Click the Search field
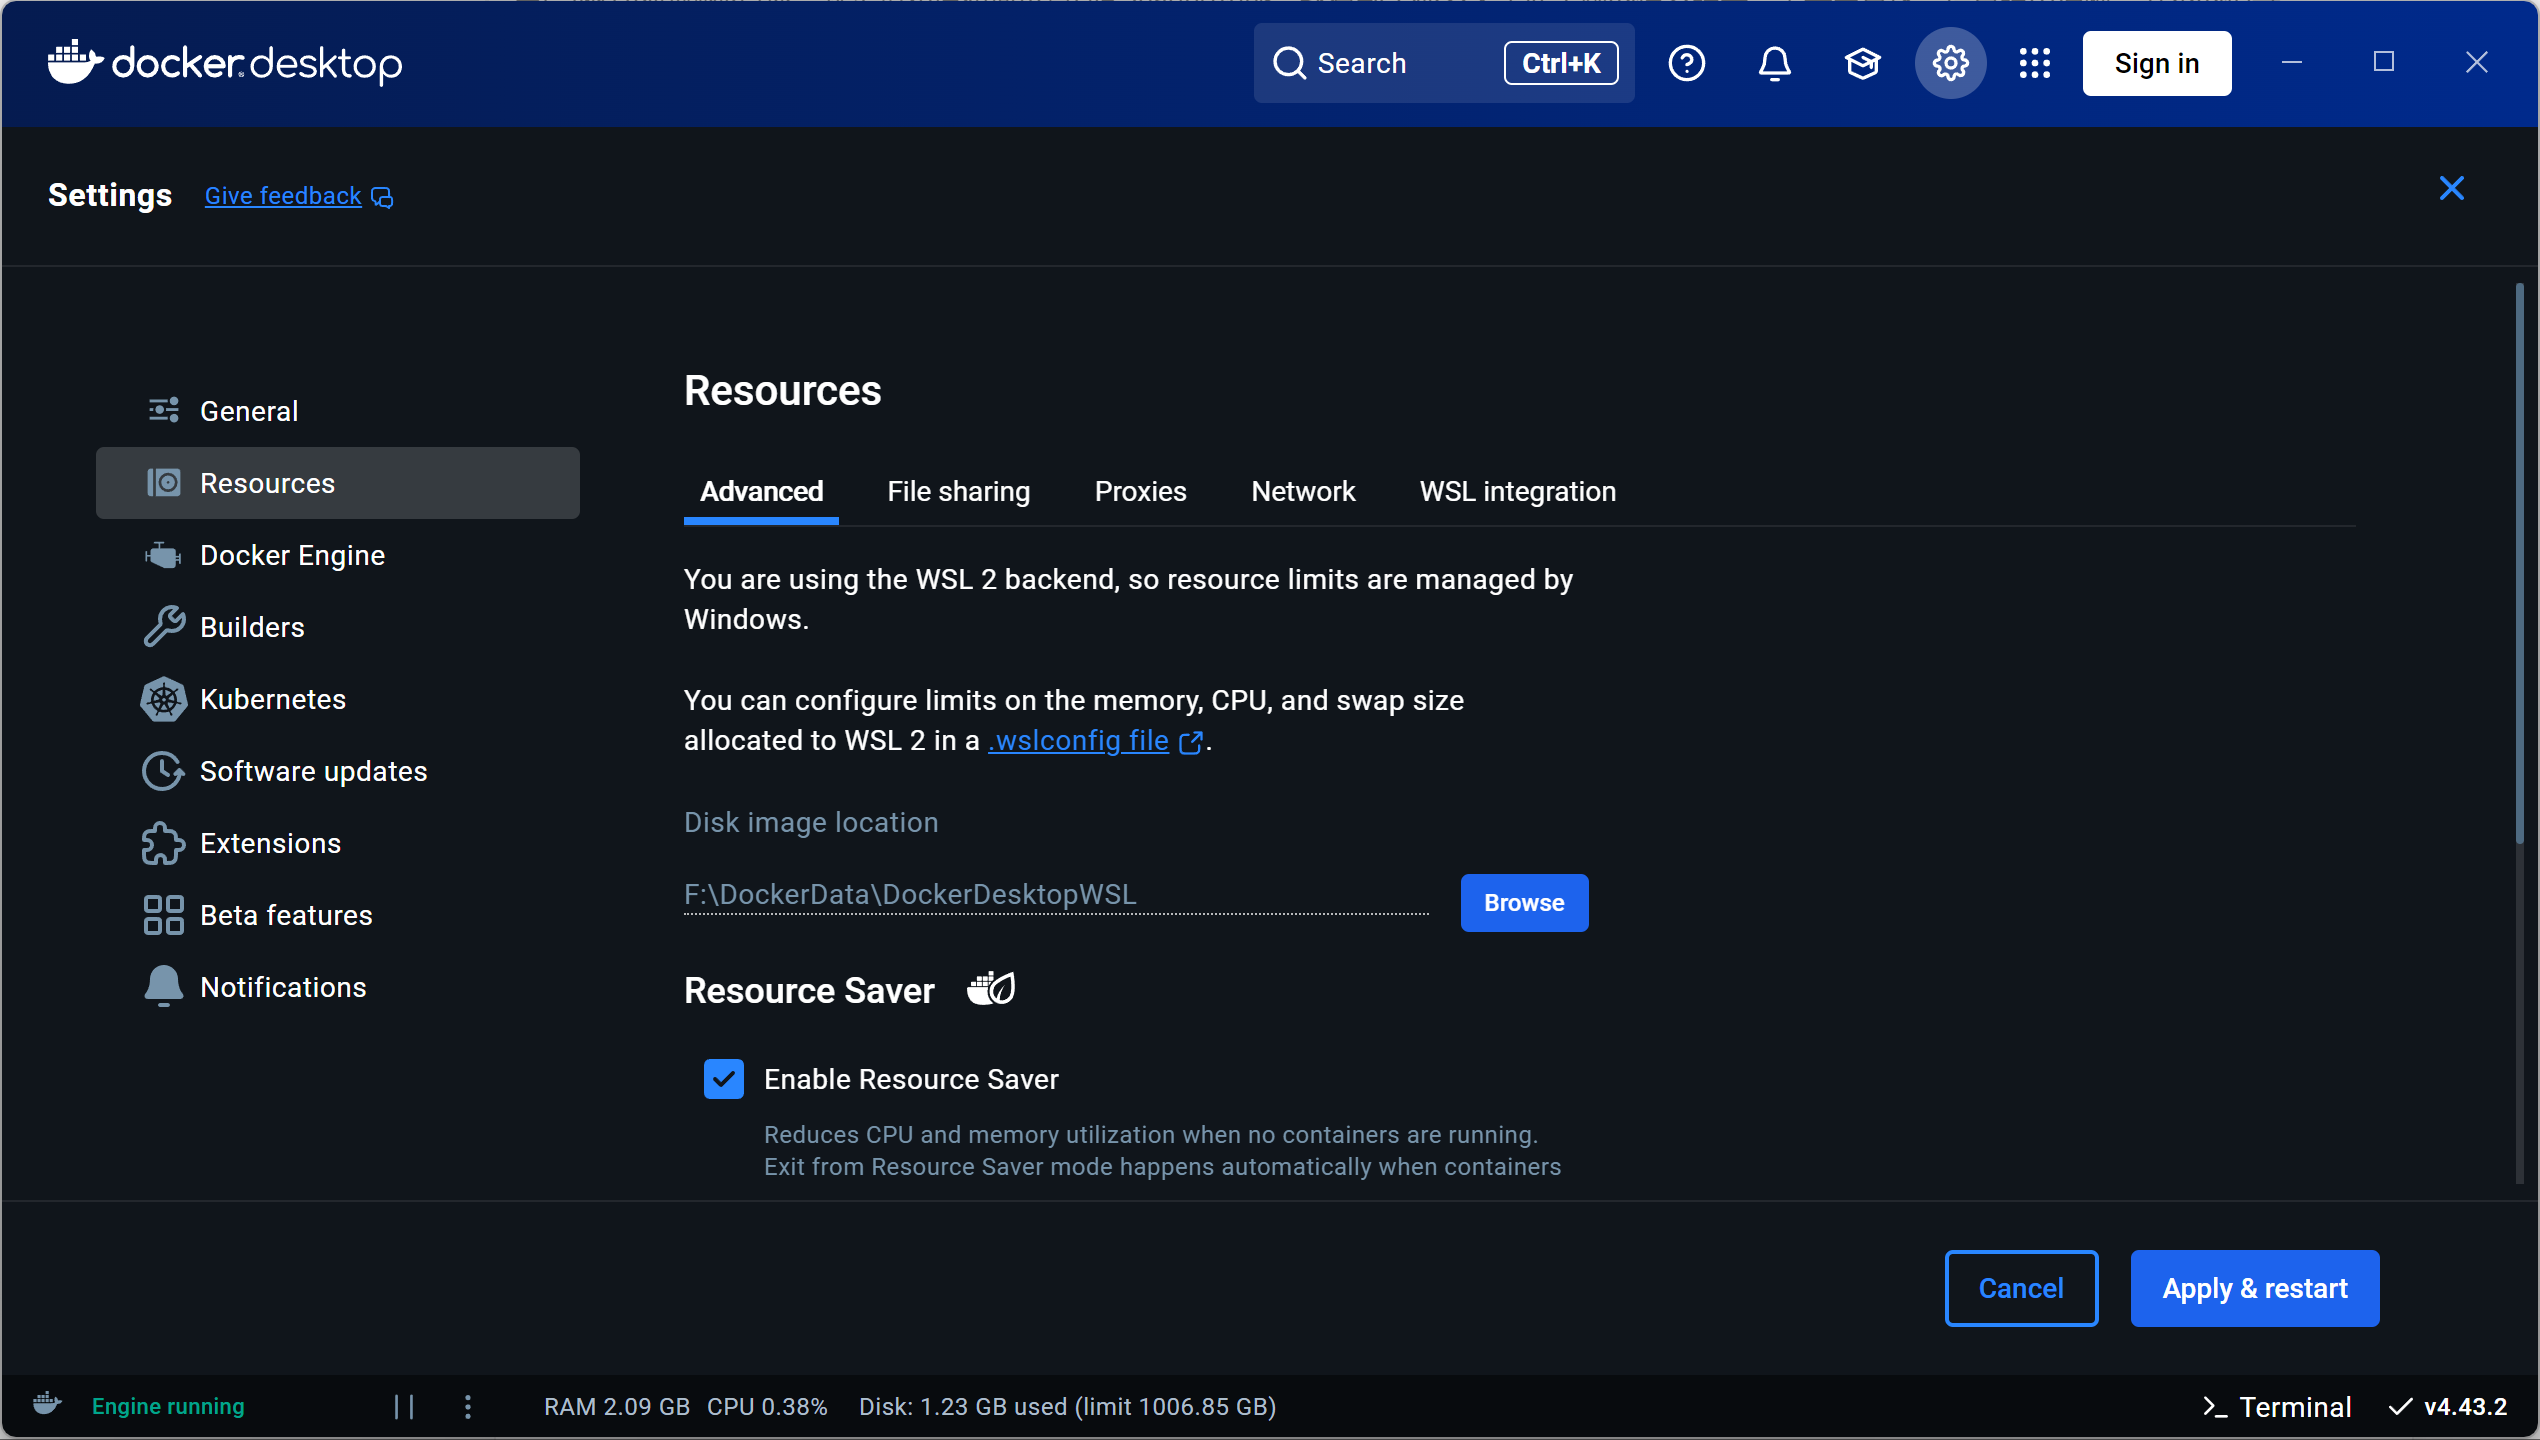The width and height of the screenshot is (2540, 1440). click(x=1443, y=63)
